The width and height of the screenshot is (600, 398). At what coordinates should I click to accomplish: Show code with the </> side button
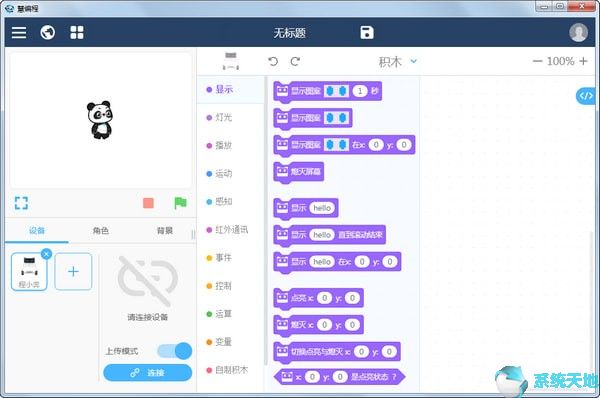click(585, 96)
